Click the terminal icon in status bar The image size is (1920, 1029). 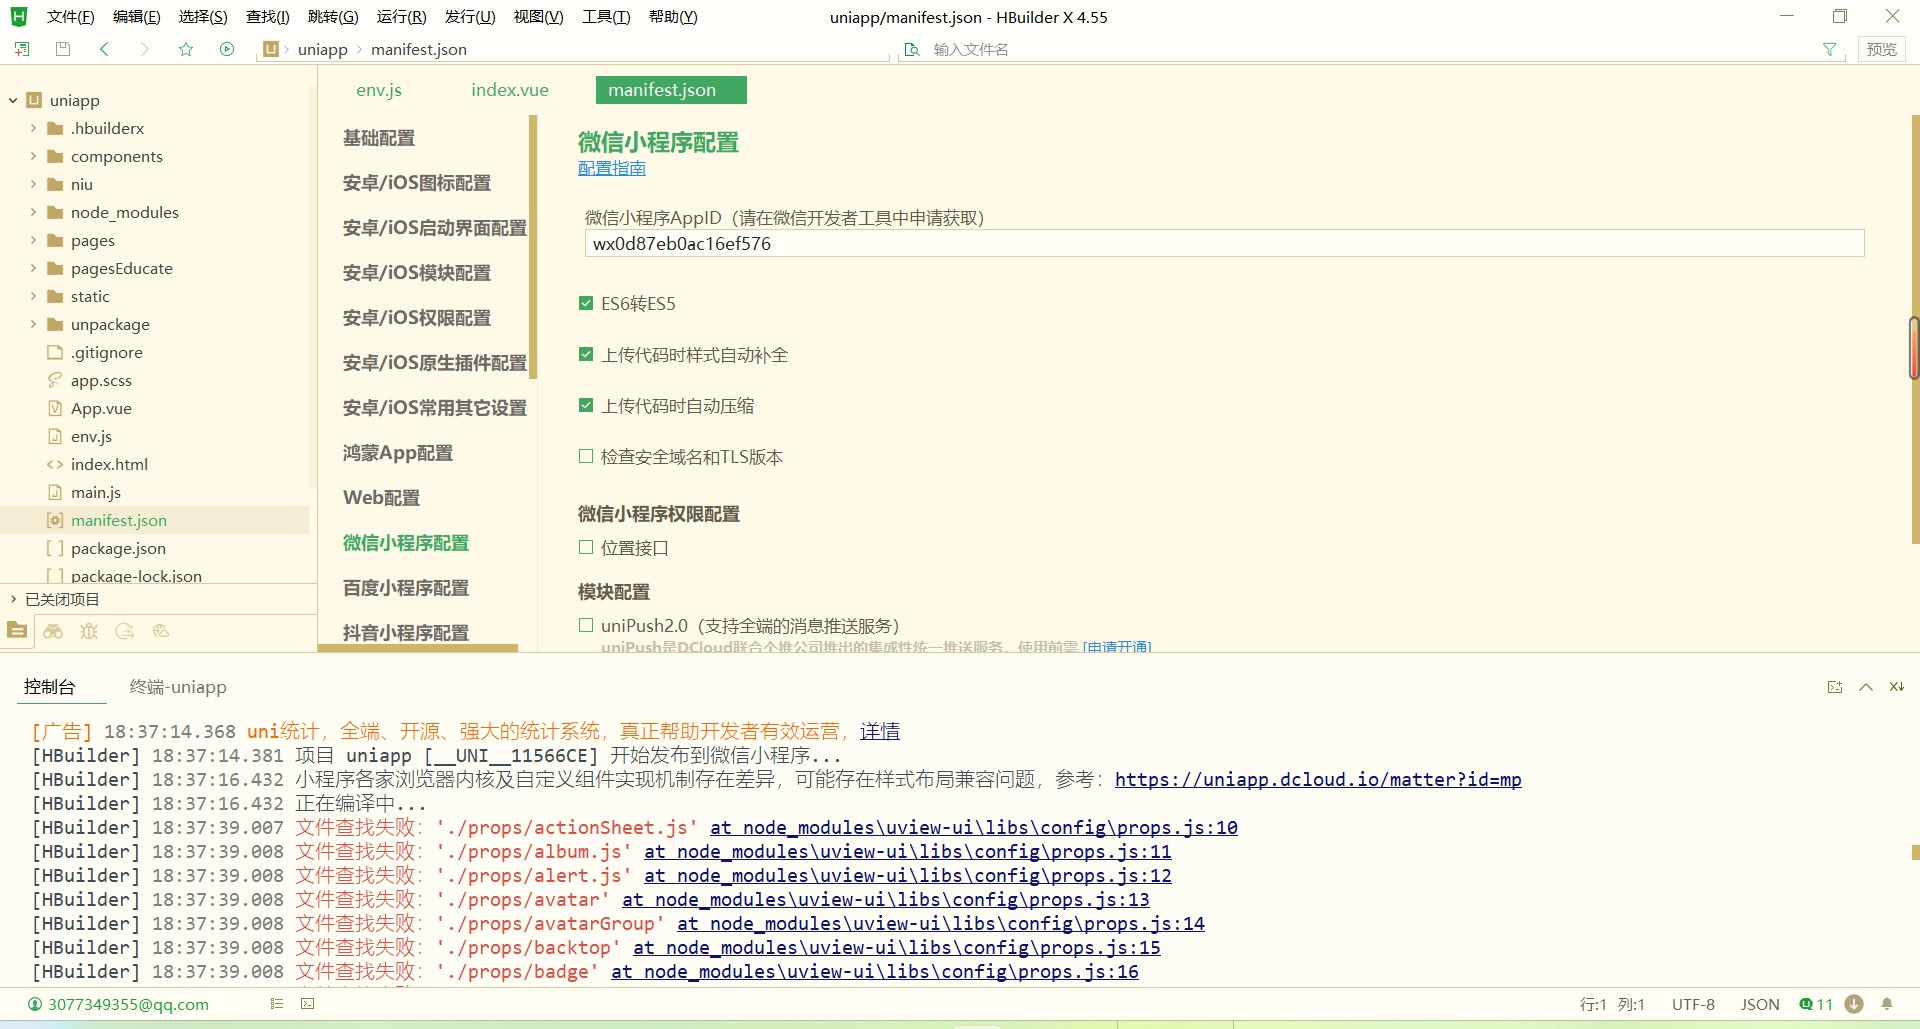308,1004
